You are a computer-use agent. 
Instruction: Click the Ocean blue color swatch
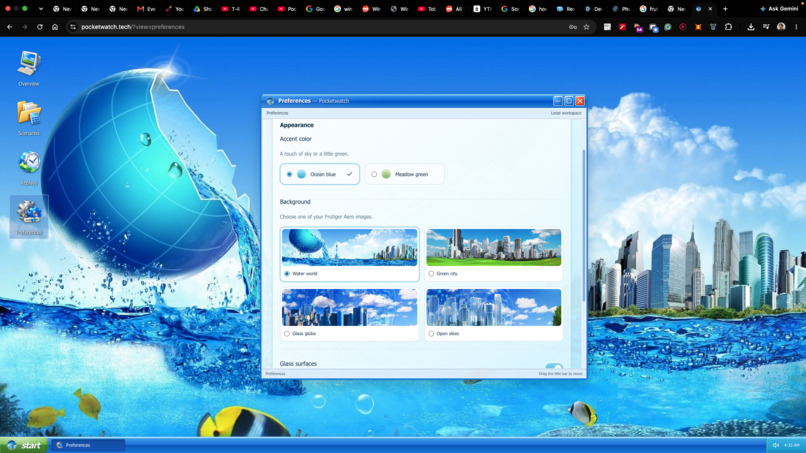301,174
